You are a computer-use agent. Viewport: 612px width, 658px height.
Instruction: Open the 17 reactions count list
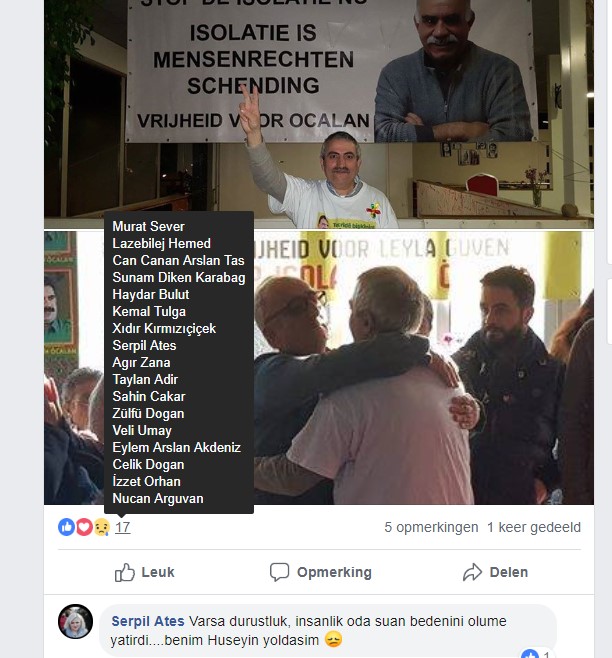pos(123,527)
